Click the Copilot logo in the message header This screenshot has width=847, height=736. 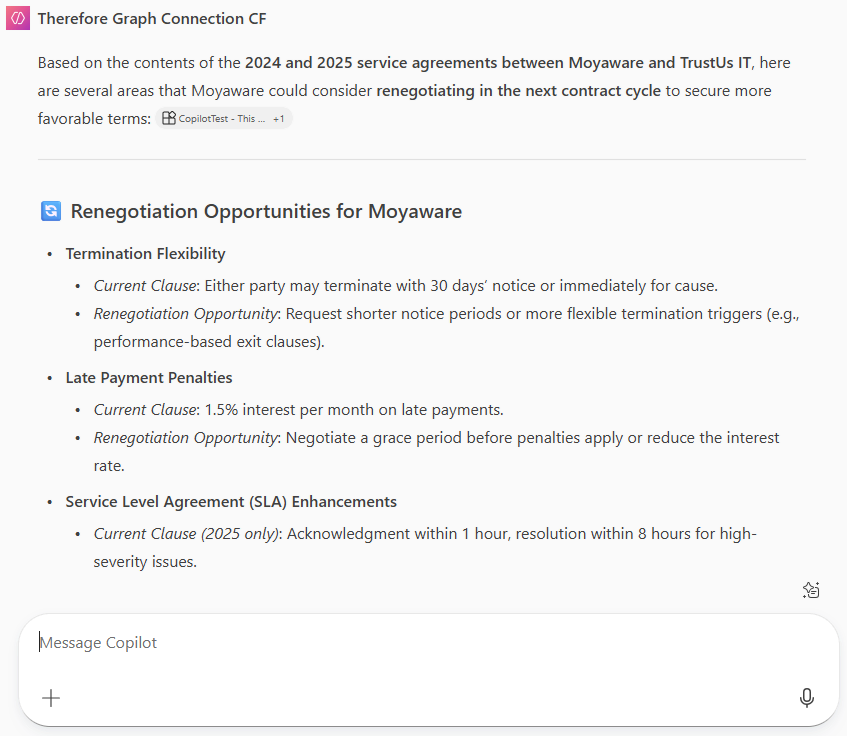click(16, 17)
